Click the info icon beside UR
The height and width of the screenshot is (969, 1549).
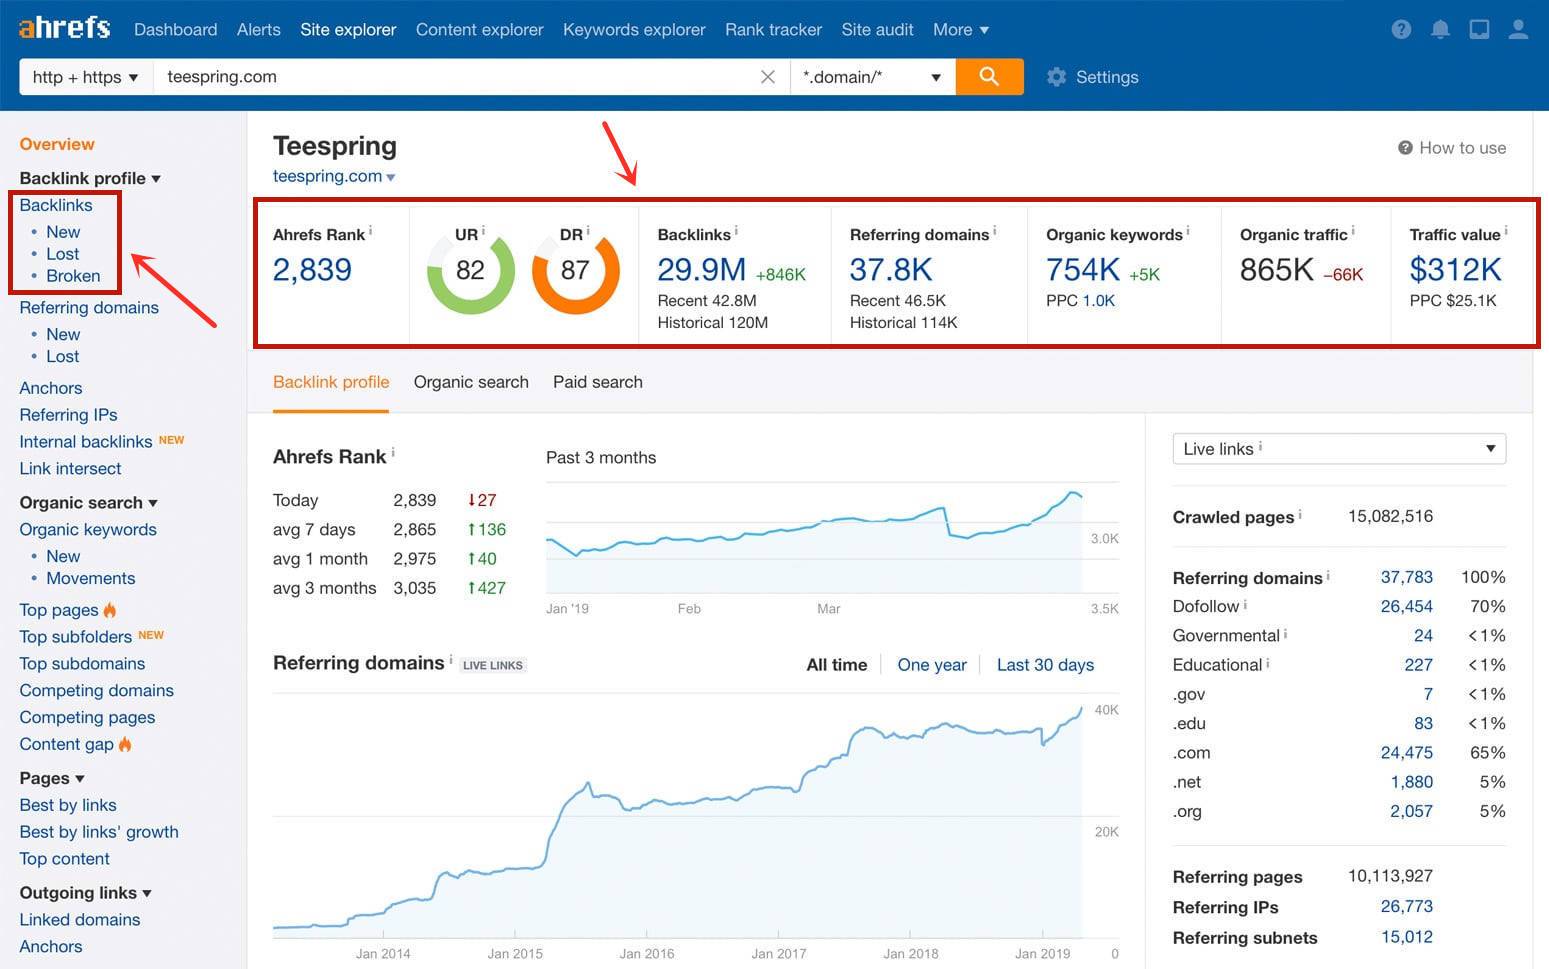pyautogui.click(x=484, y=231)
